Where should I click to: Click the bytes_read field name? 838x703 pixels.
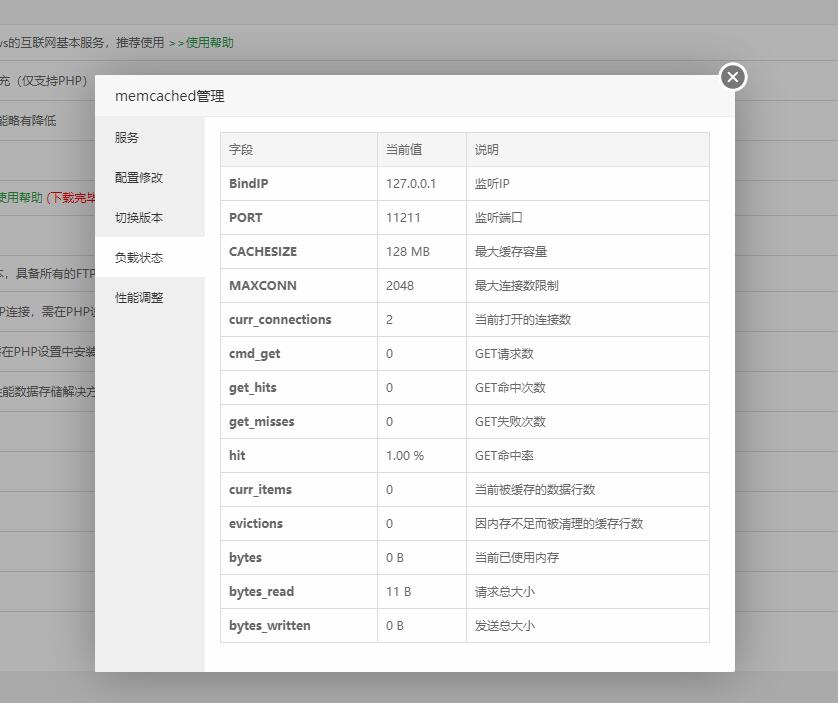[261, 591]
